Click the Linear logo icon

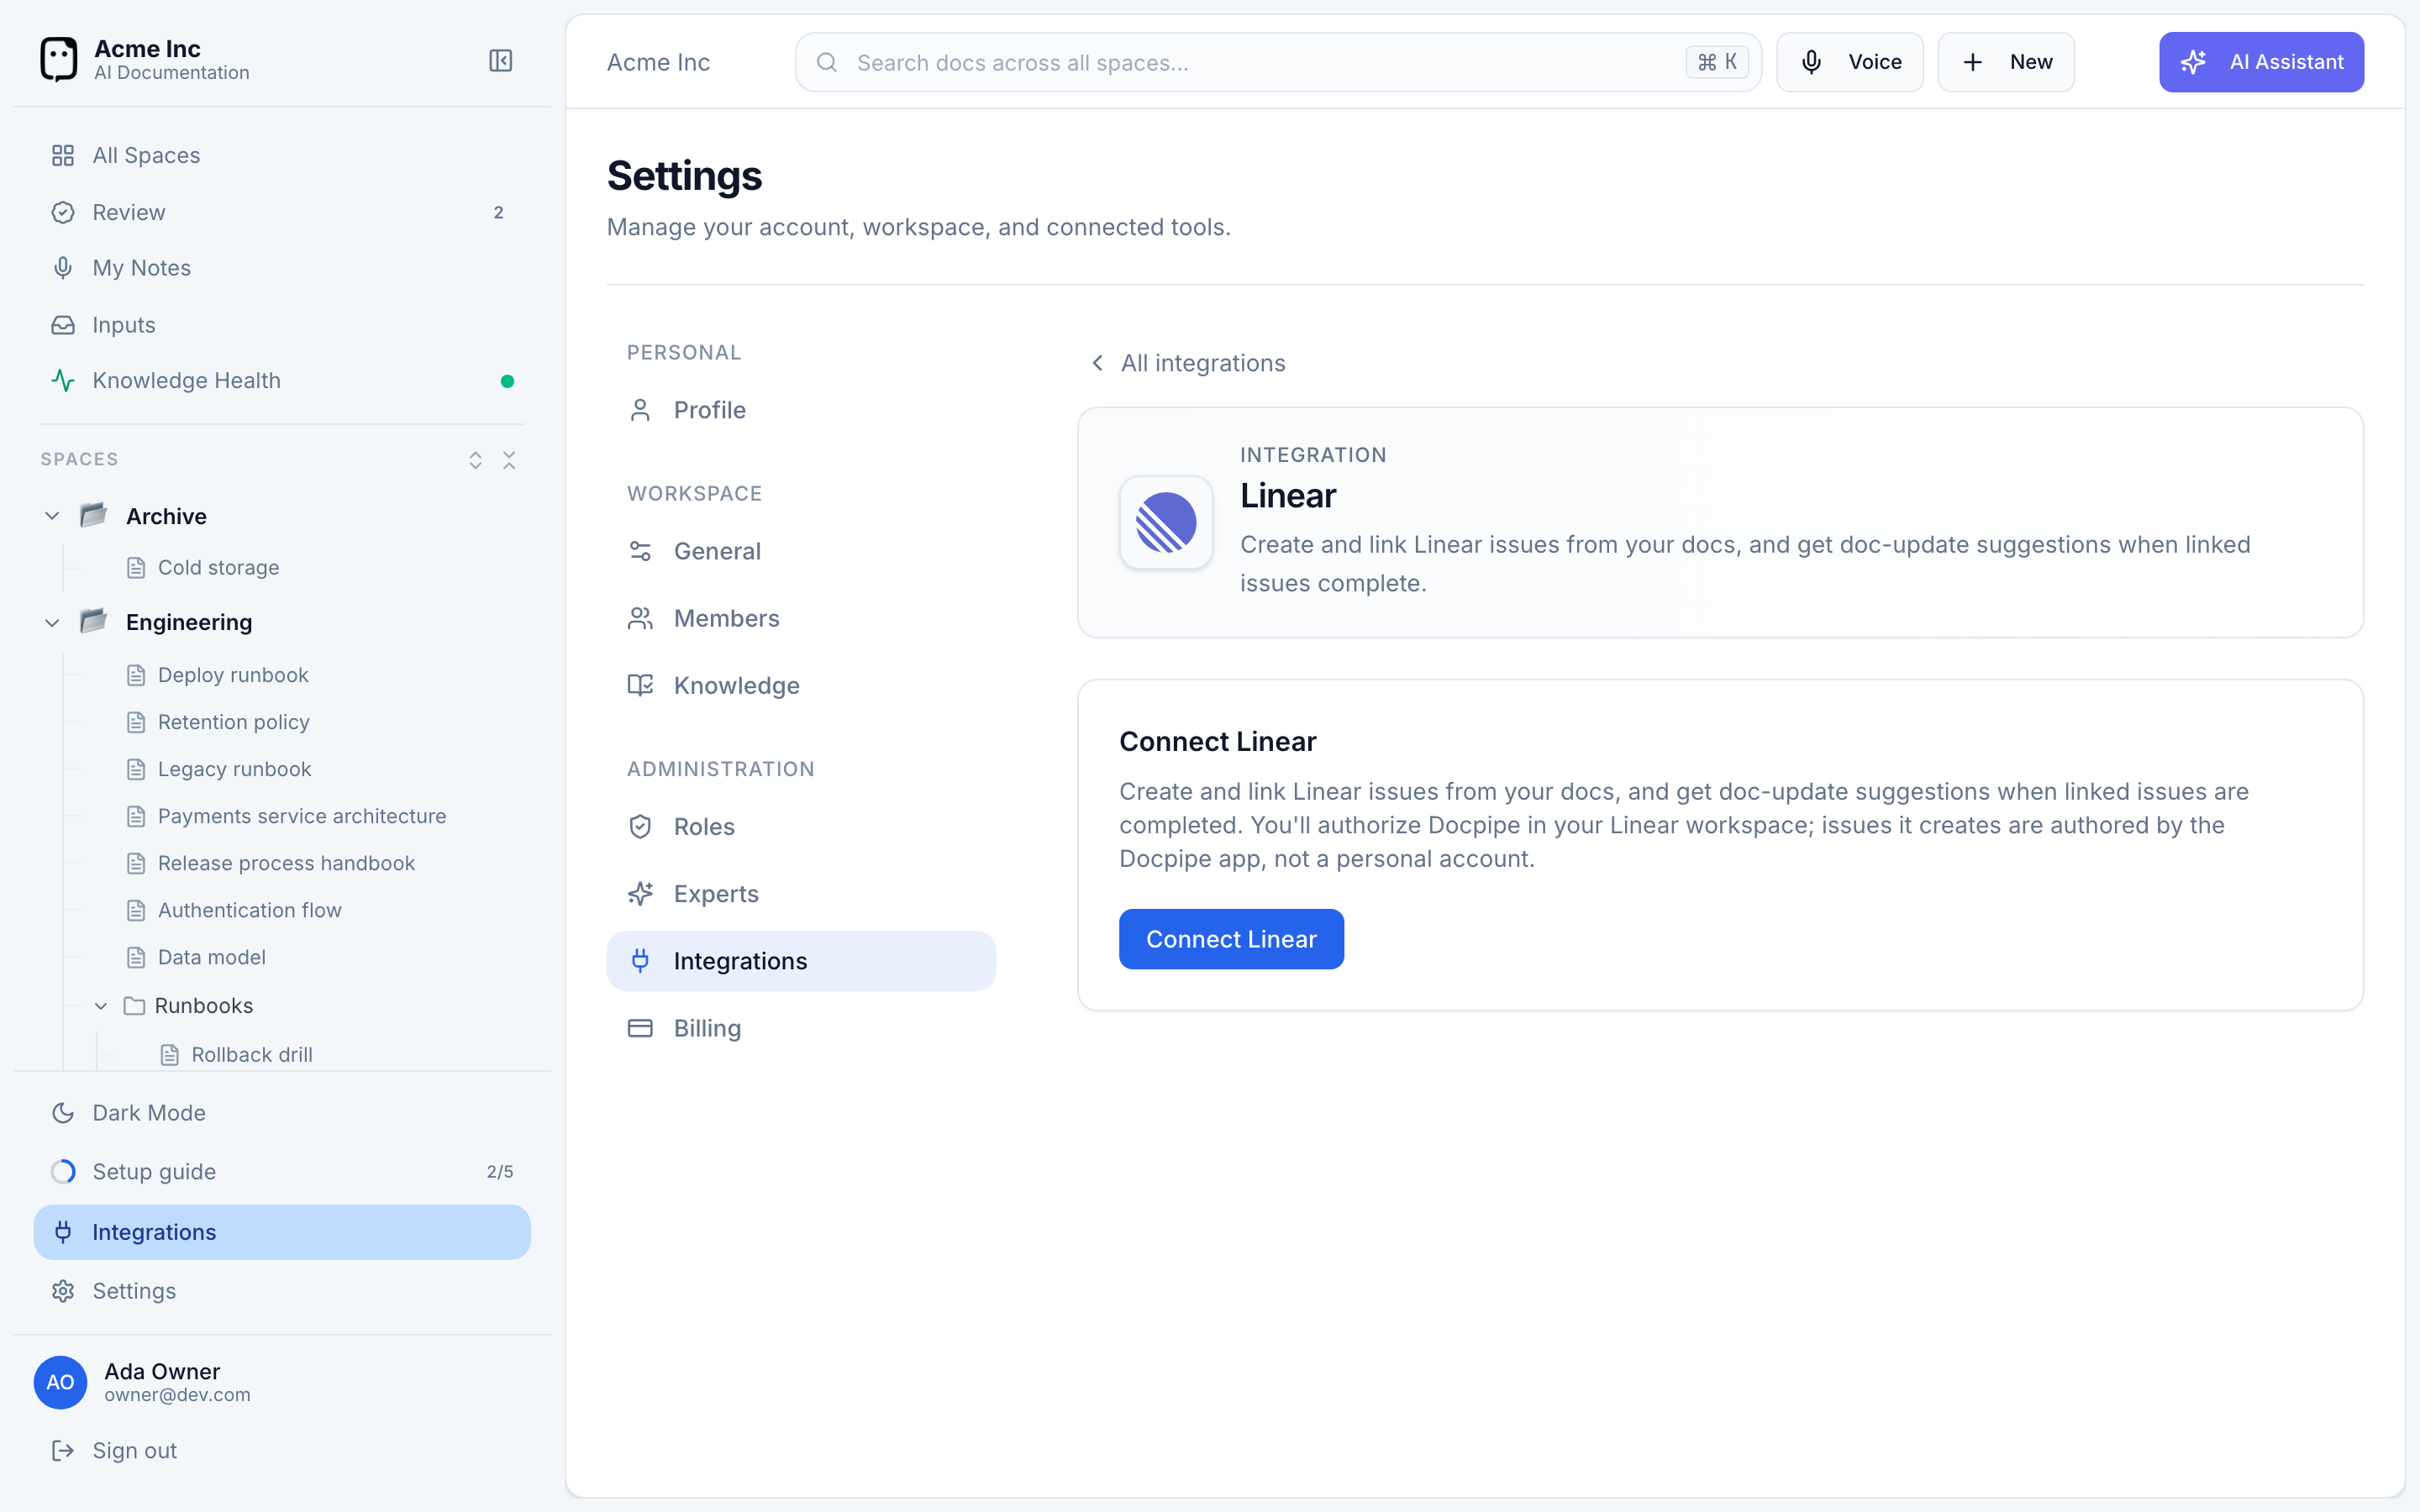pyautogui.click(x=1165, y=522)
